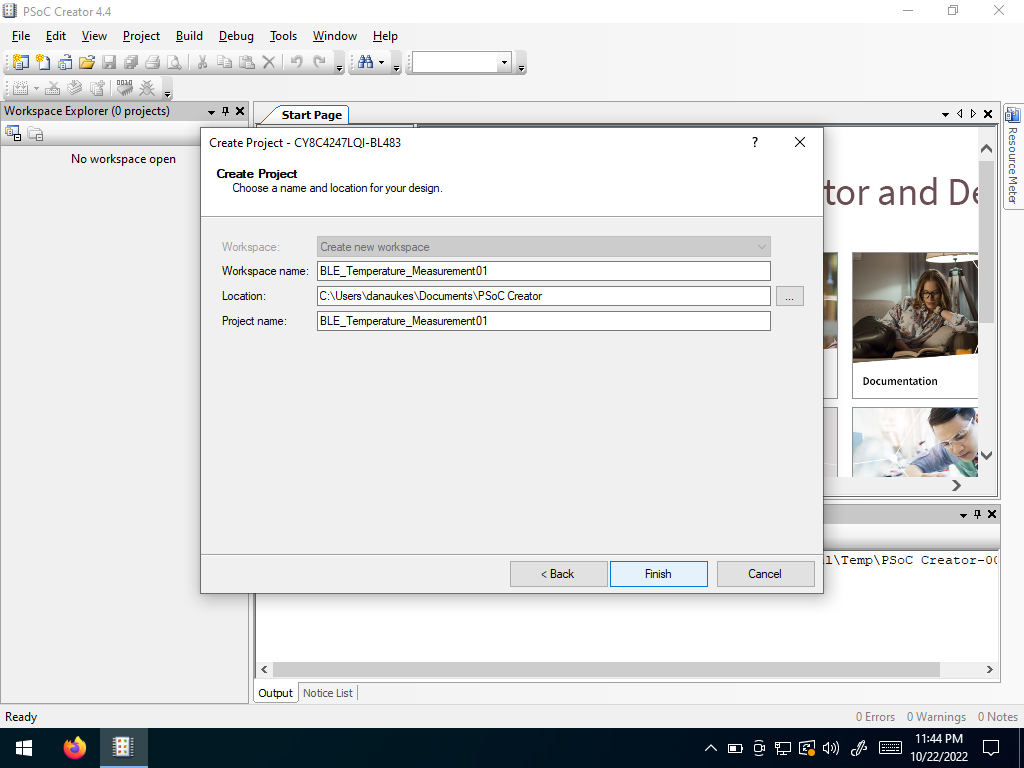Click the Undo arrow icon

coord(296,62)
